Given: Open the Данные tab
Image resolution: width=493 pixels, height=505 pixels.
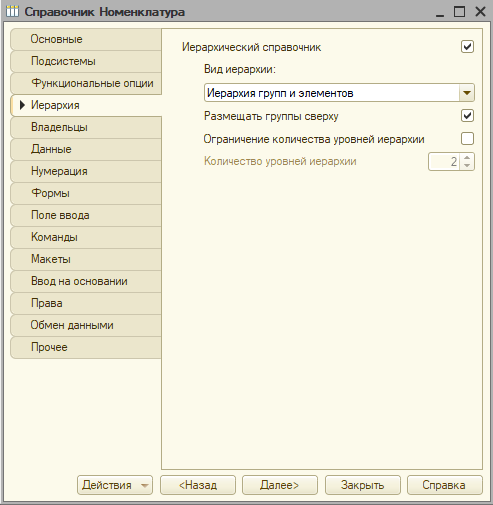Looking at the screenshot, I should [86, 149].
